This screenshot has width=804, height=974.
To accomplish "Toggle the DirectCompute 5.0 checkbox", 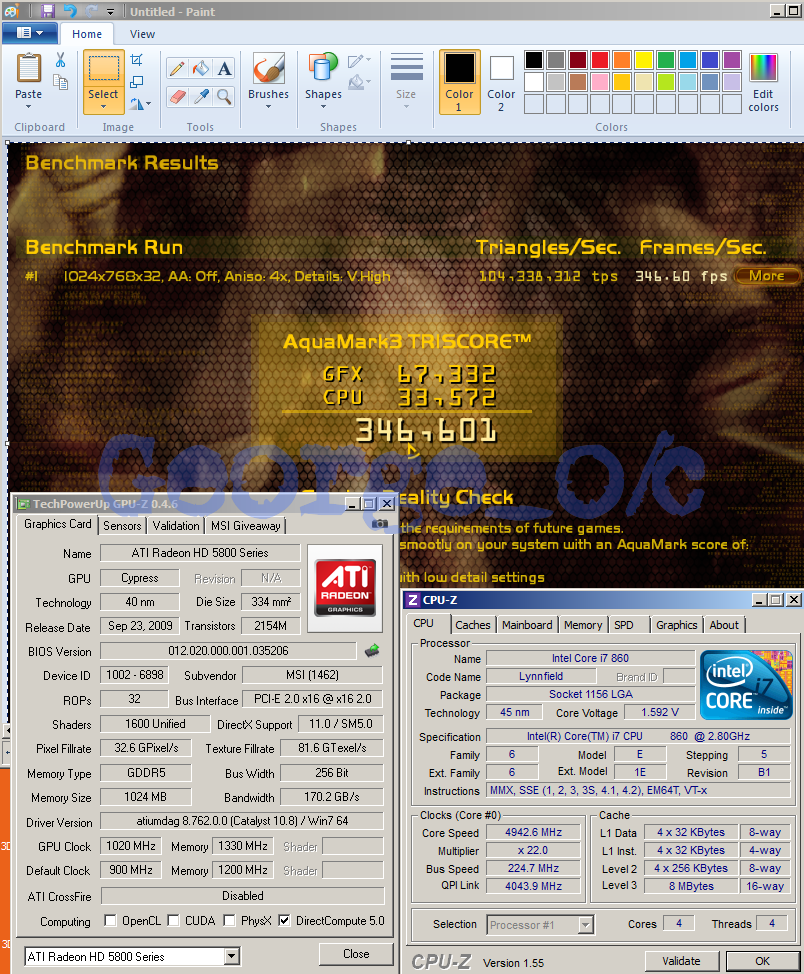I will (x=284, y=921).
